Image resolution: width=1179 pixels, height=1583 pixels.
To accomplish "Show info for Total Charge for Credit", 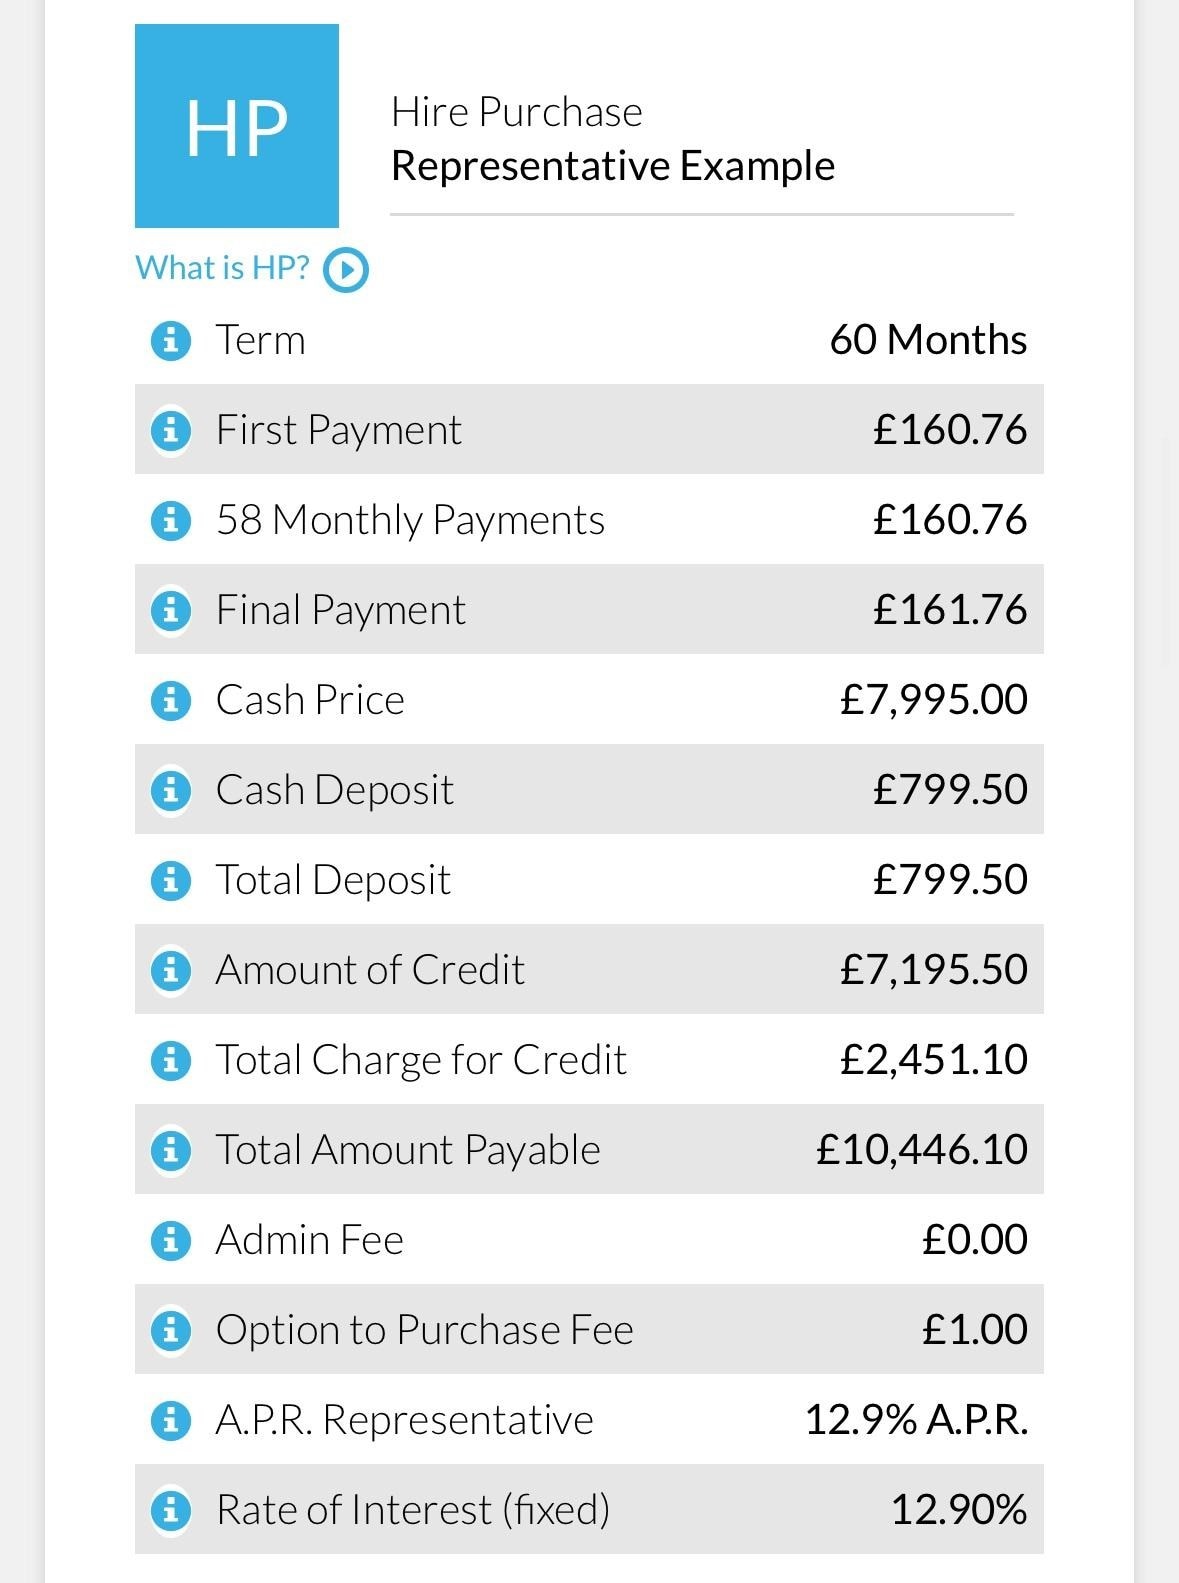I will pos(170,1061).
